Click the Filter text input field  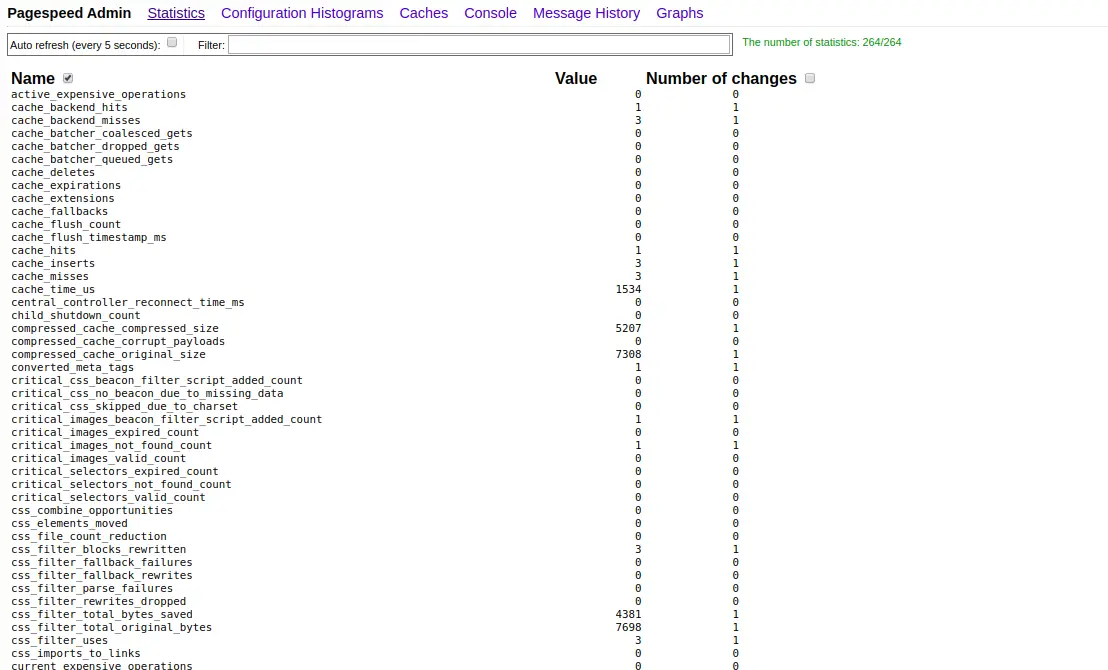tap(479, 45)
